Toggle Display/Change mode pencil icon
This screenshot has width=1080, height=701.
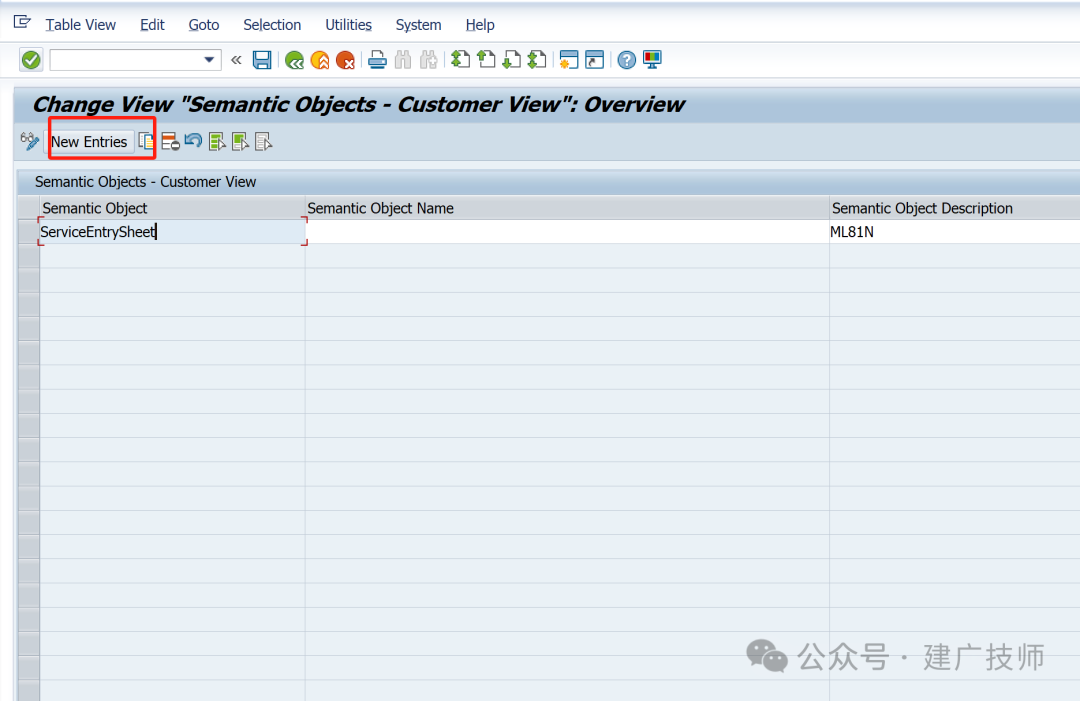click(x=30, y=141)
